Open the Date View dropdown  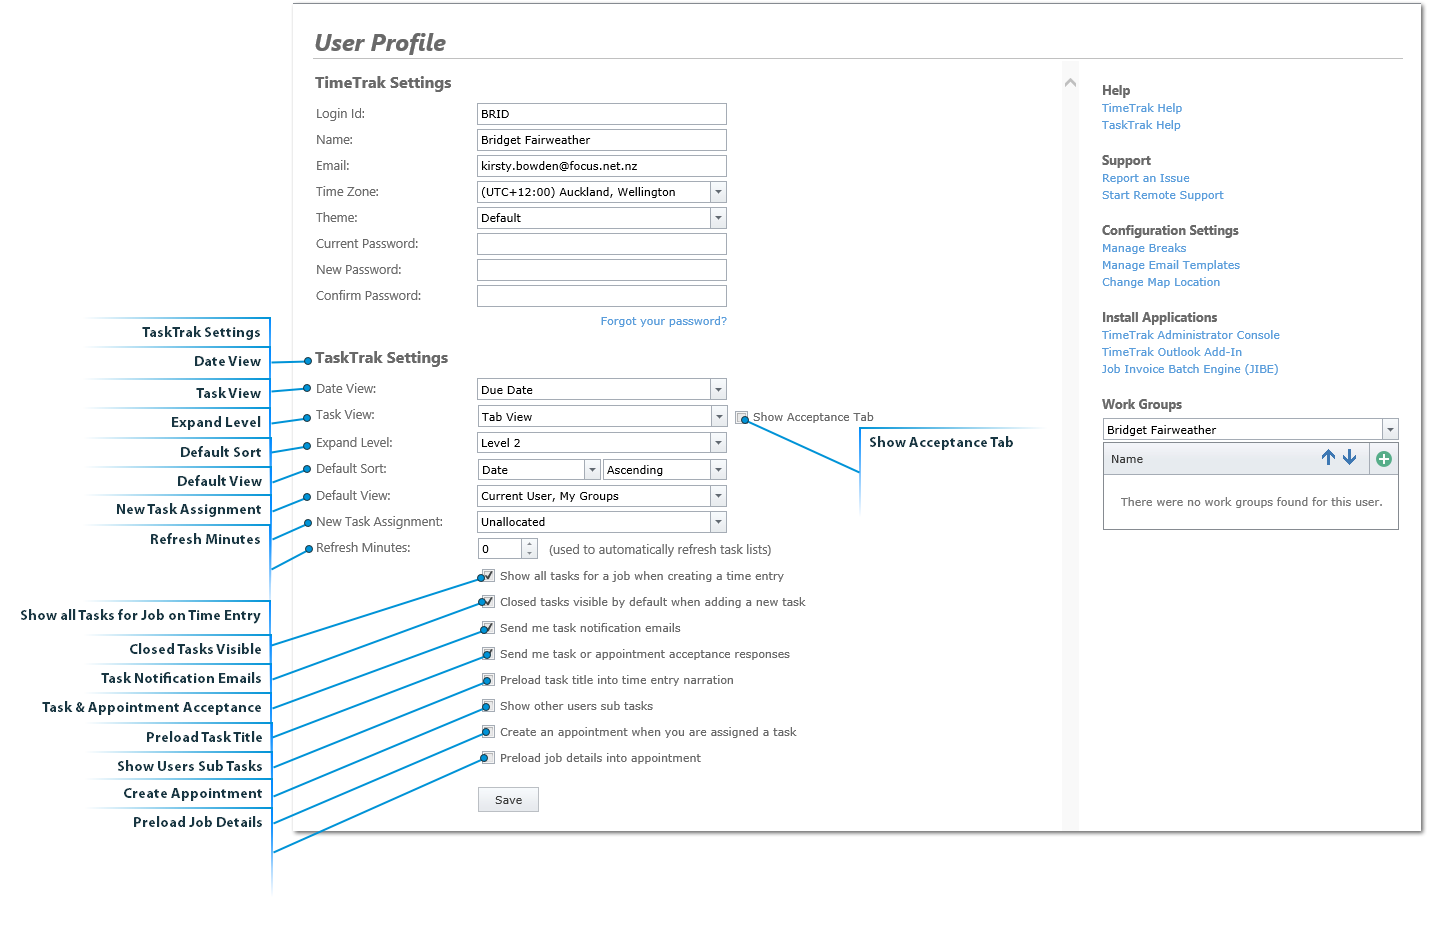718,390
